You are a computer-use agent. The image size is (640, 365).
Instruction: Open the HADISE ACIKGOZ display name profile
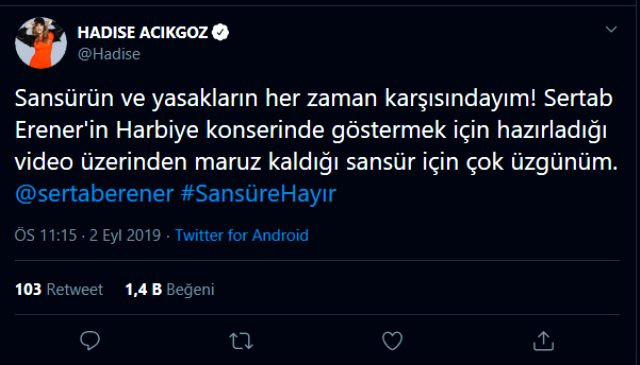pyautogui.click(x=143, y=32)
